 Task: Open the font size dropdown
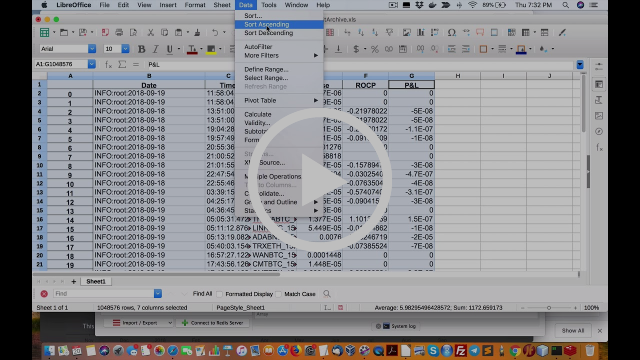coord(125,49)
